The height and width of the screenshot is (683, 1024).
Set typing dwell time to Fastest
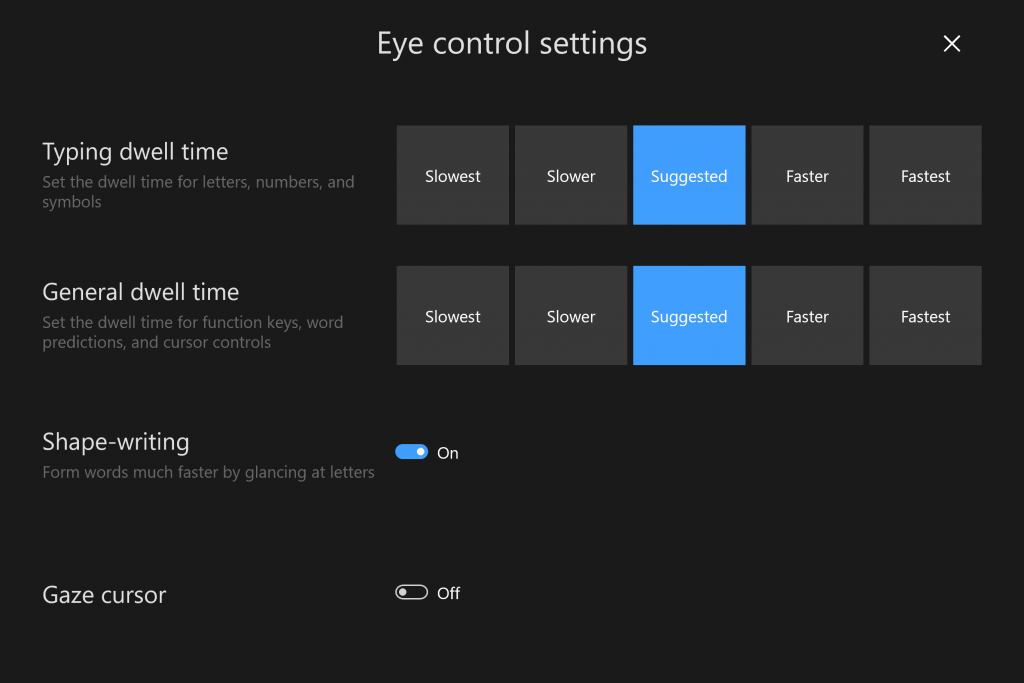tap(924, 175)
